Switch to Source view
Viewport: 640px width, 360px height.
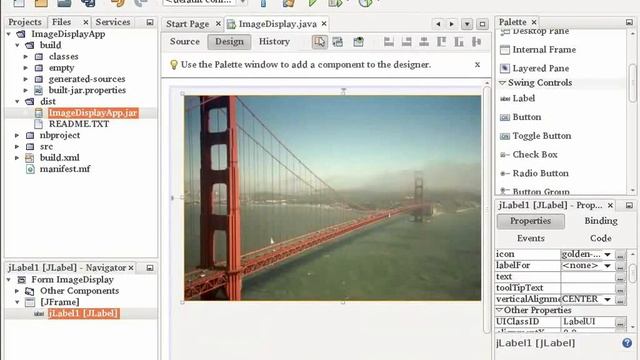185,42
